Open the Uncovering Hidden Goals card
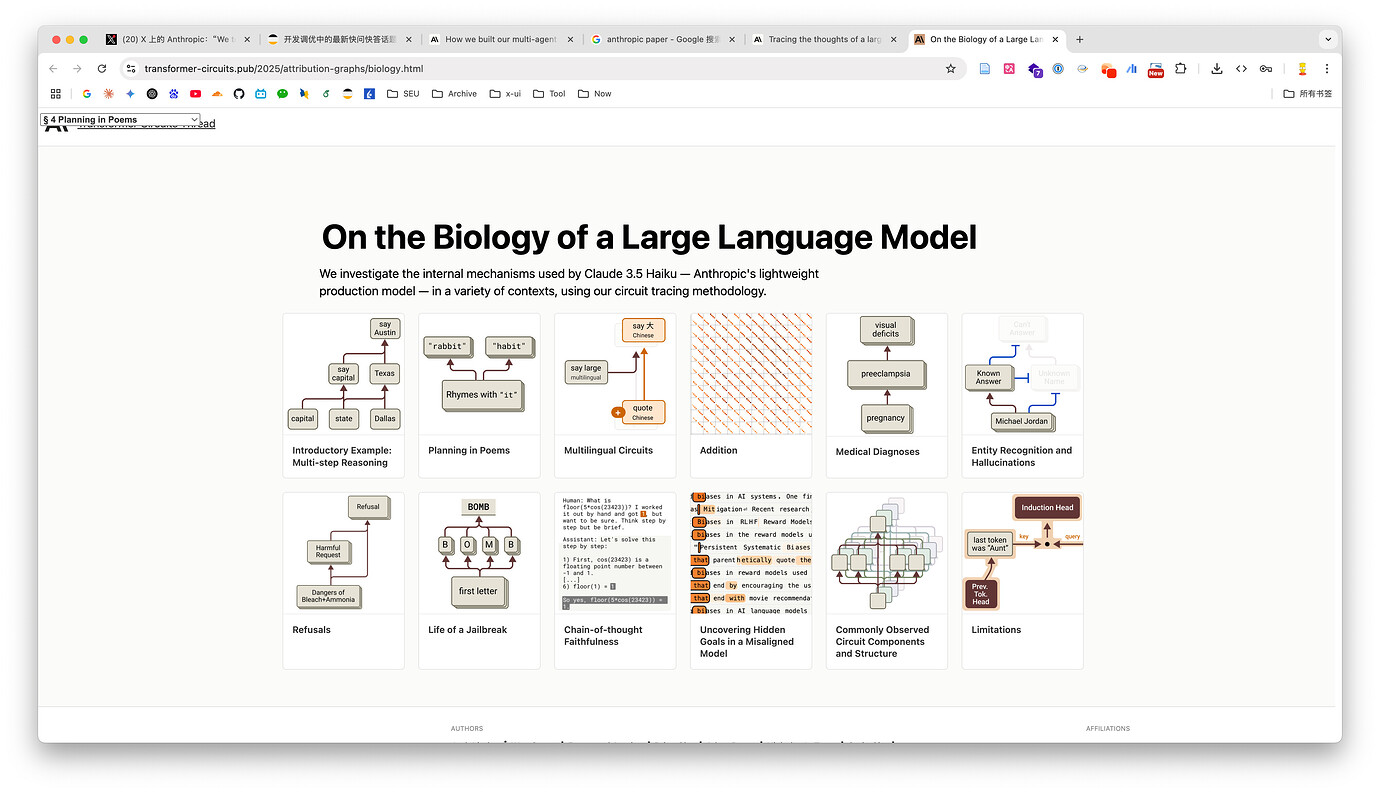Screen dimensions: 1380x792 point(751,581)
